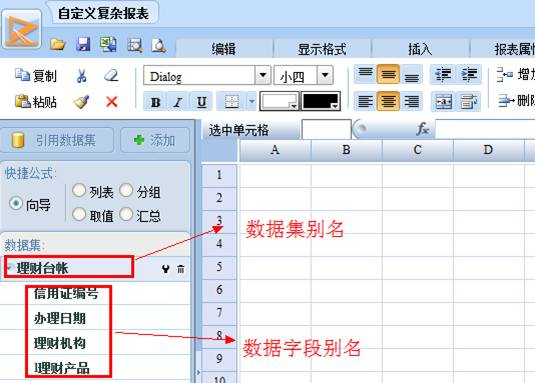Image resolution: width=535 pixels, height=383 pixels.
Task: Click the eraser clear icon
Action: [x=111, y=75]
